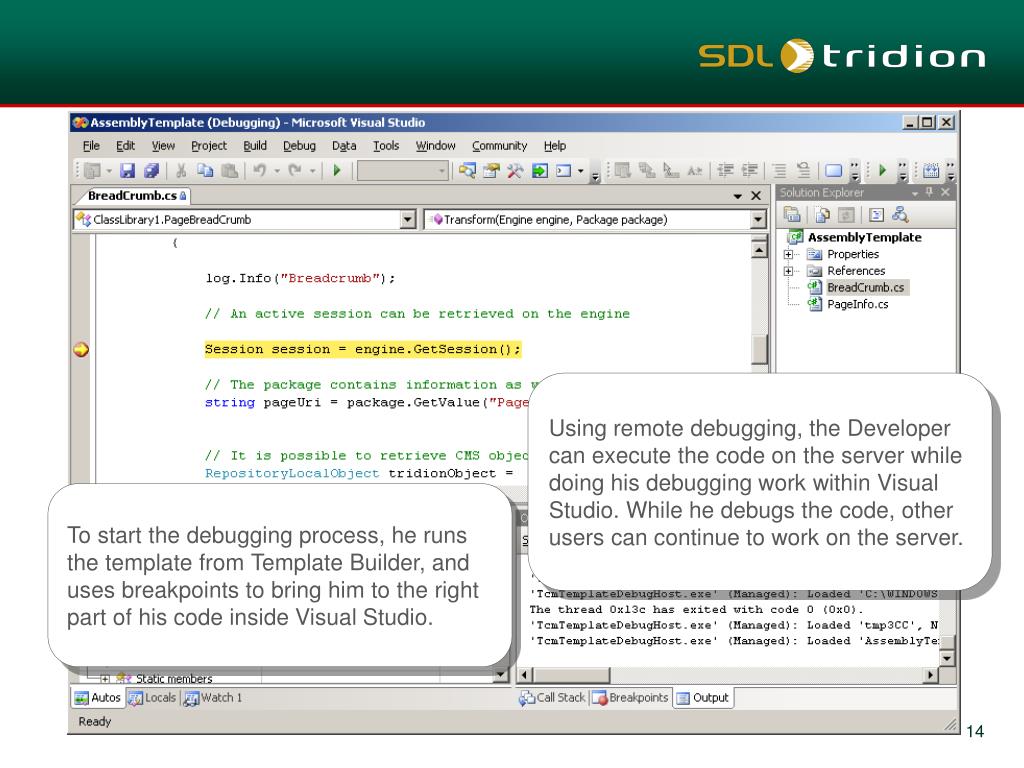
Task: Click the Output pane scroll-down arrow
Action: pyautogui.click(x=947, y=658)
